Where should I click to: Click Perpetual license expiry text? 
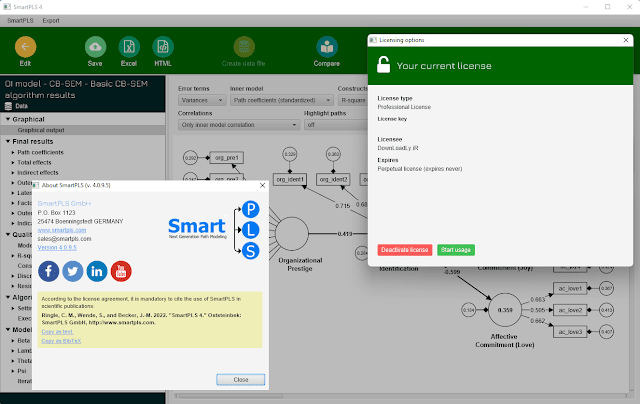(x=420, y=169)
